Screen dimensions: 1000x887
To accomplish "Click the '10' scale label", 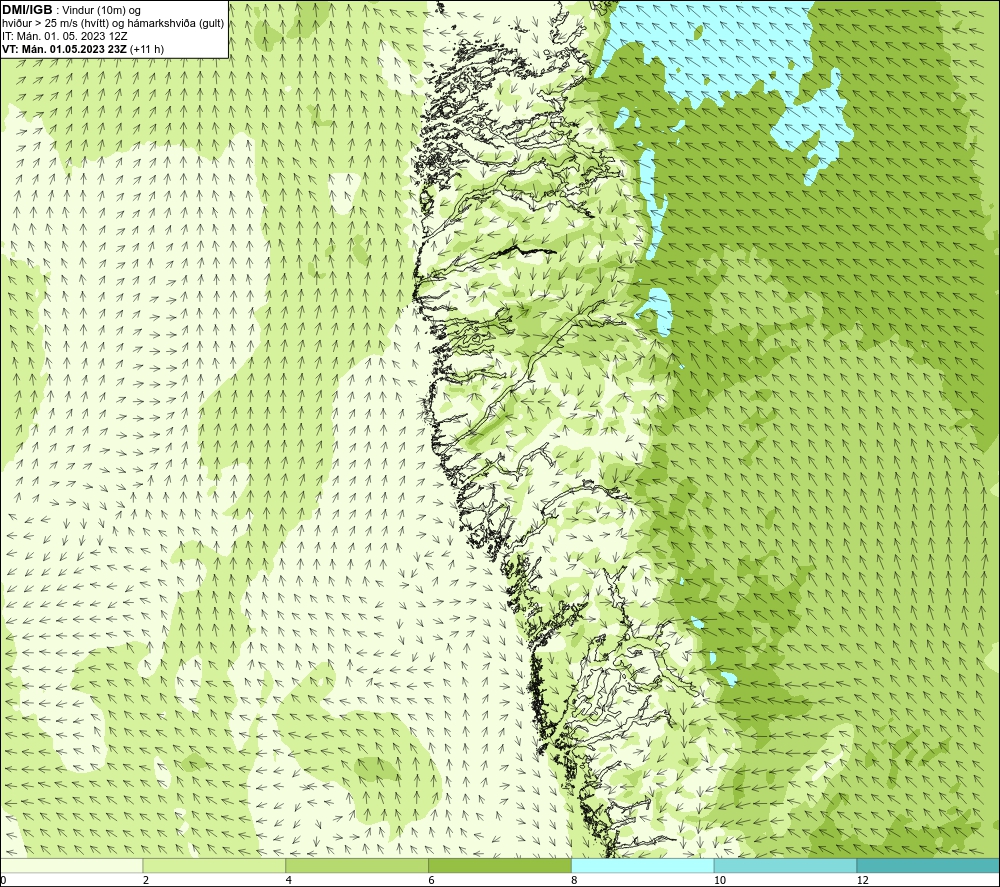I will point(720,880).
